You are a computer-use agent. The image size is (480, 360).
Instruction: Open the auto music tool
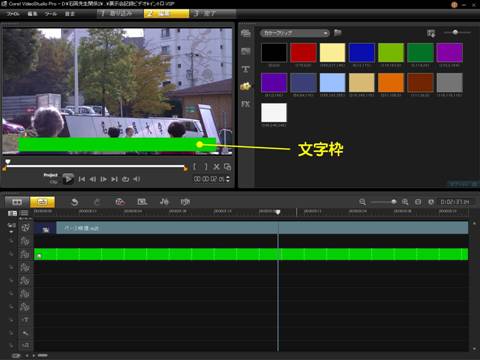185,202
